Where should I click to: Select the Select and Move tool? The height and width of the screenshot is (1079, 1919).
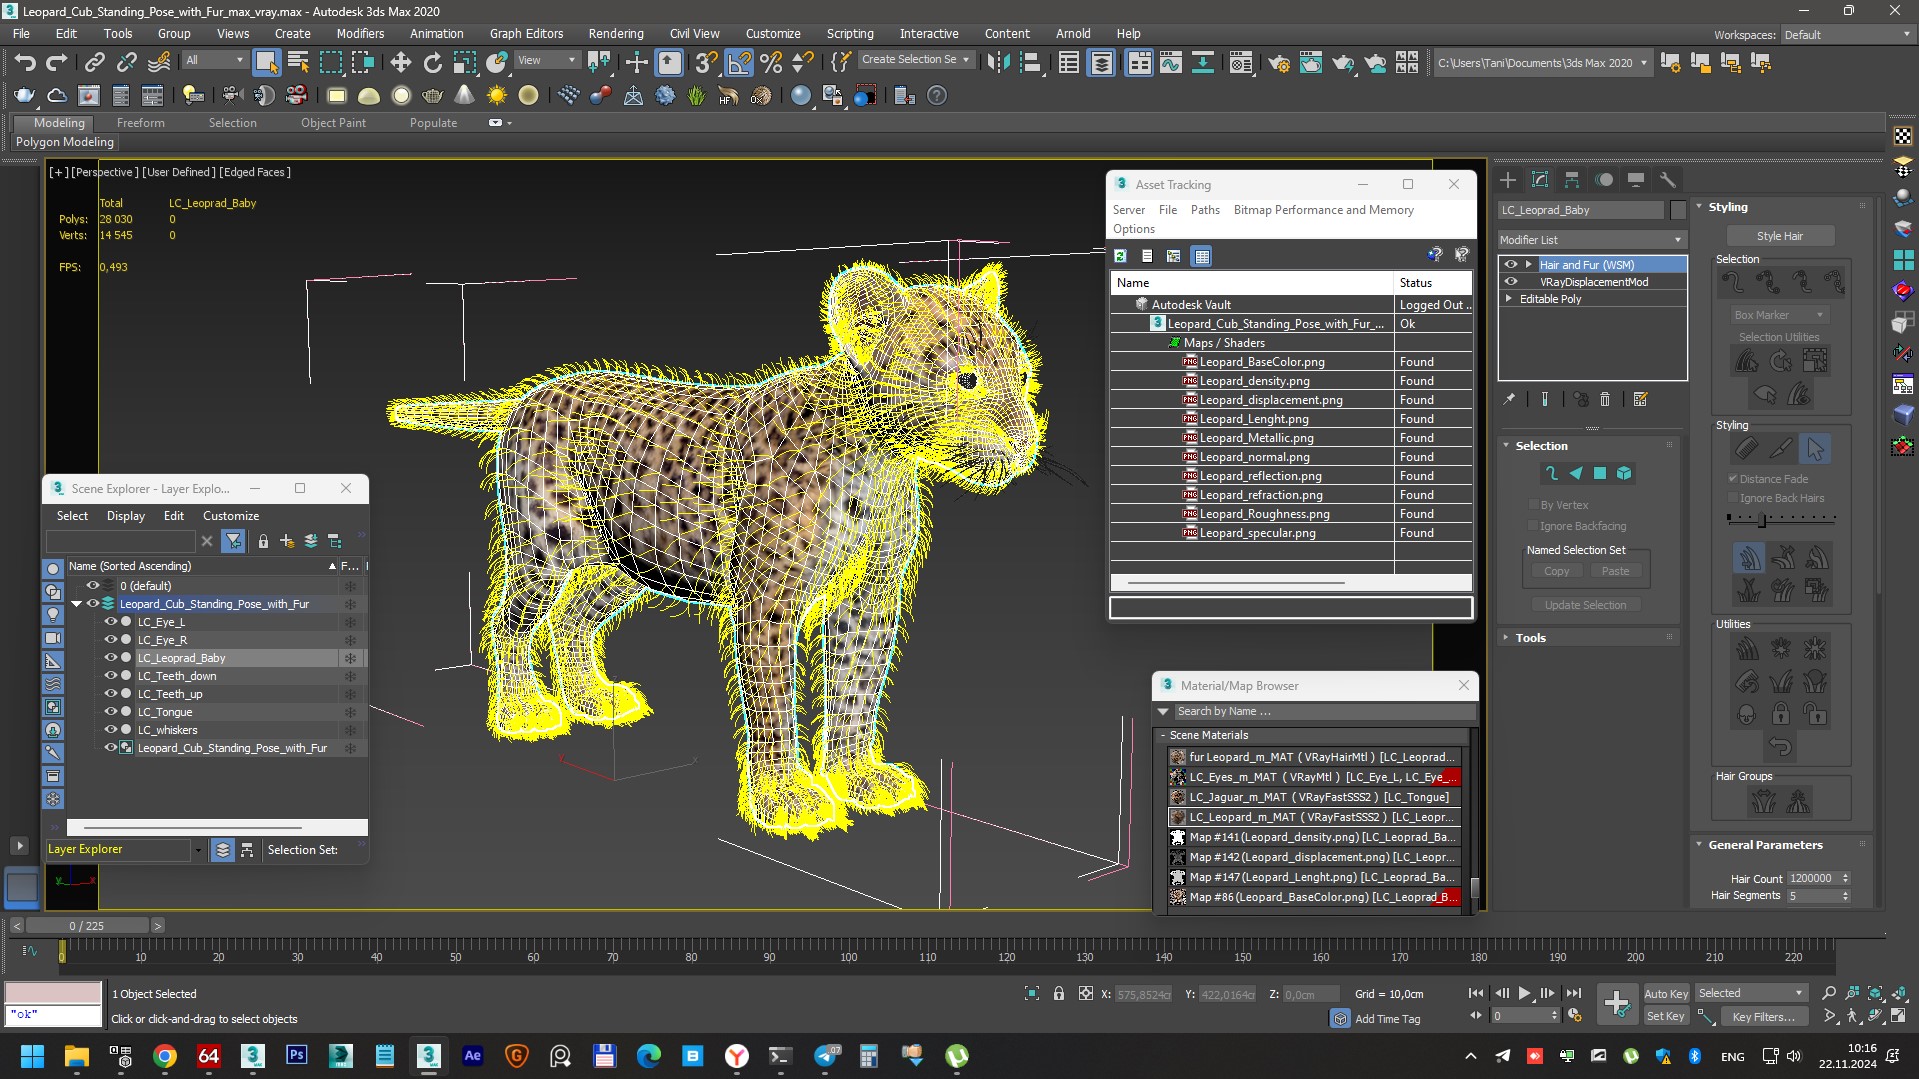click(400, 63)
